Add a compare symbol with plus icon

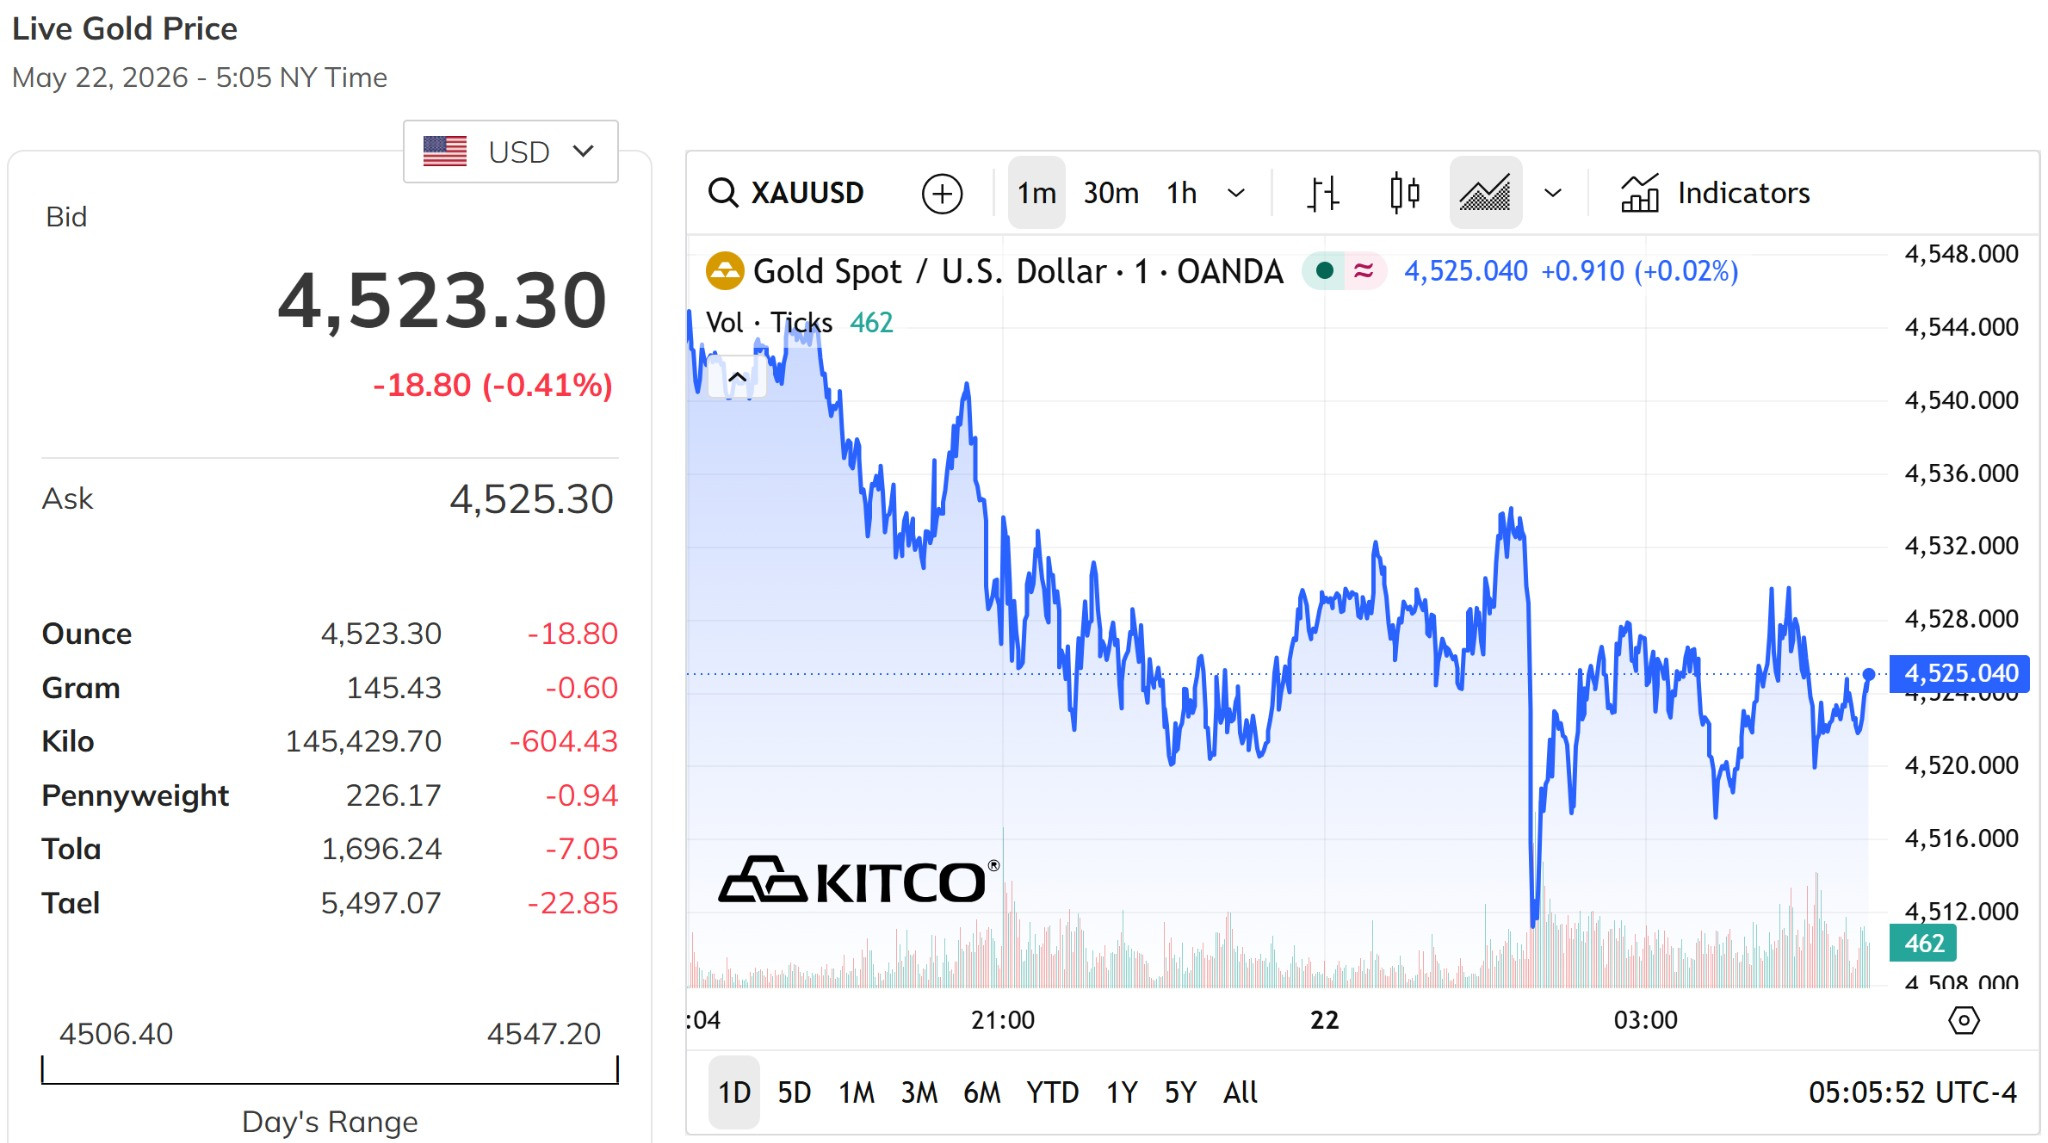[x=942, y=193]
